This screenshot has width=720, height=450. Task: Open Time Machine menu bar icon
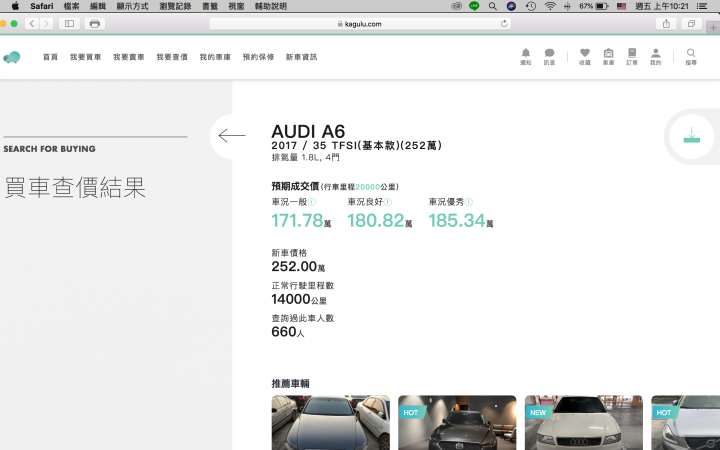(531, 6)
